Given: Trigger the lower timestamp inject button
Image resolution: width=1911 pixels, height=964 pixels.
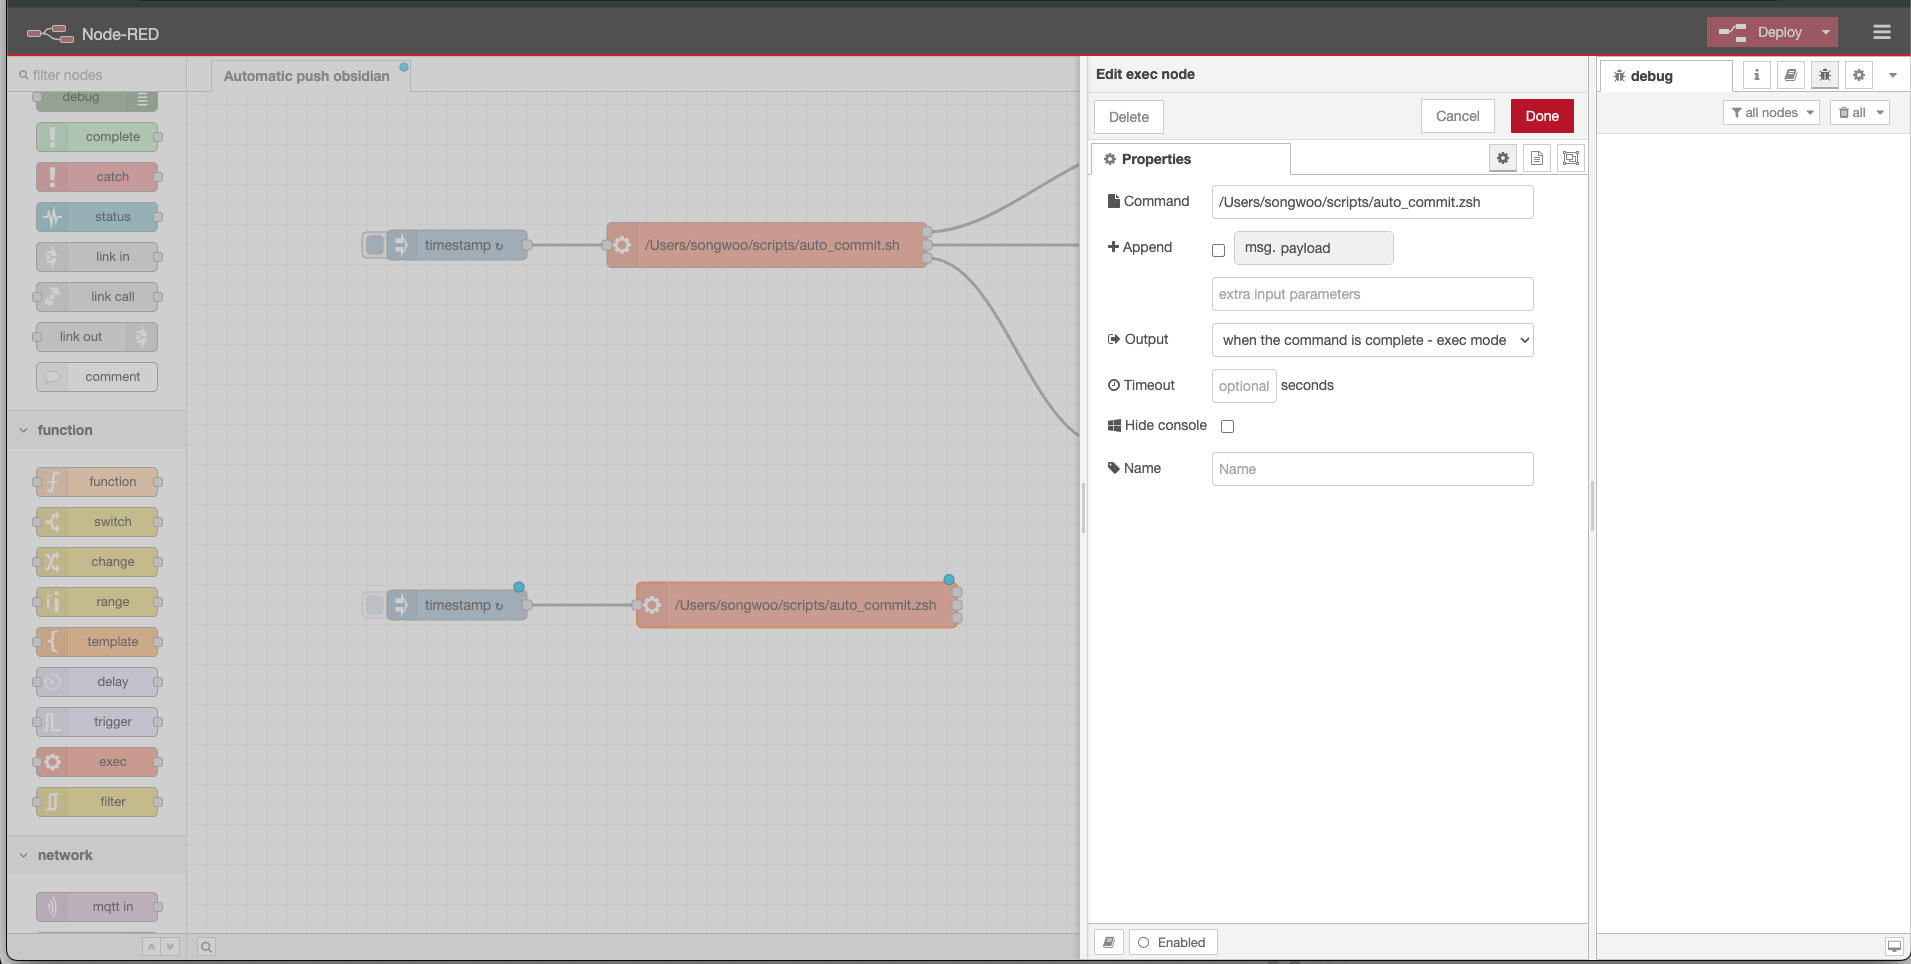Looking at the screenshot, I should tap(375, 605).
